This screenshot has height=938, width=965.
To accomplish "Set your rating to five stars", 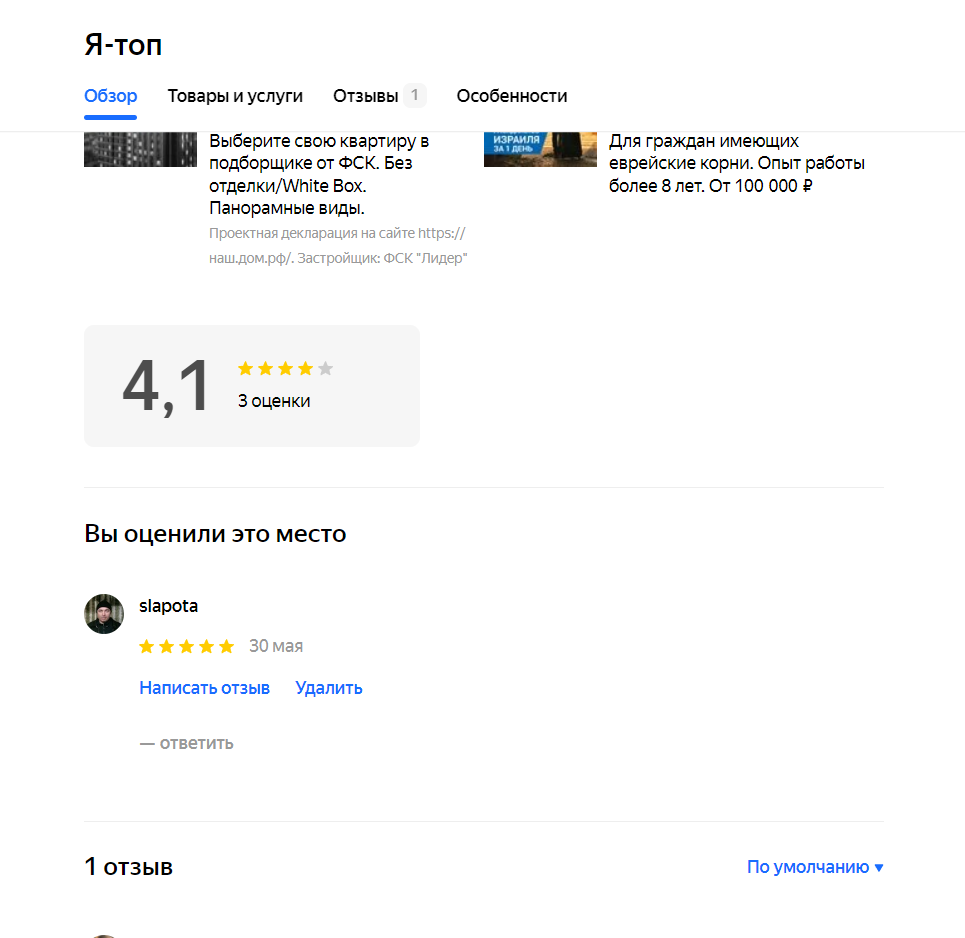I will point(226,646).
